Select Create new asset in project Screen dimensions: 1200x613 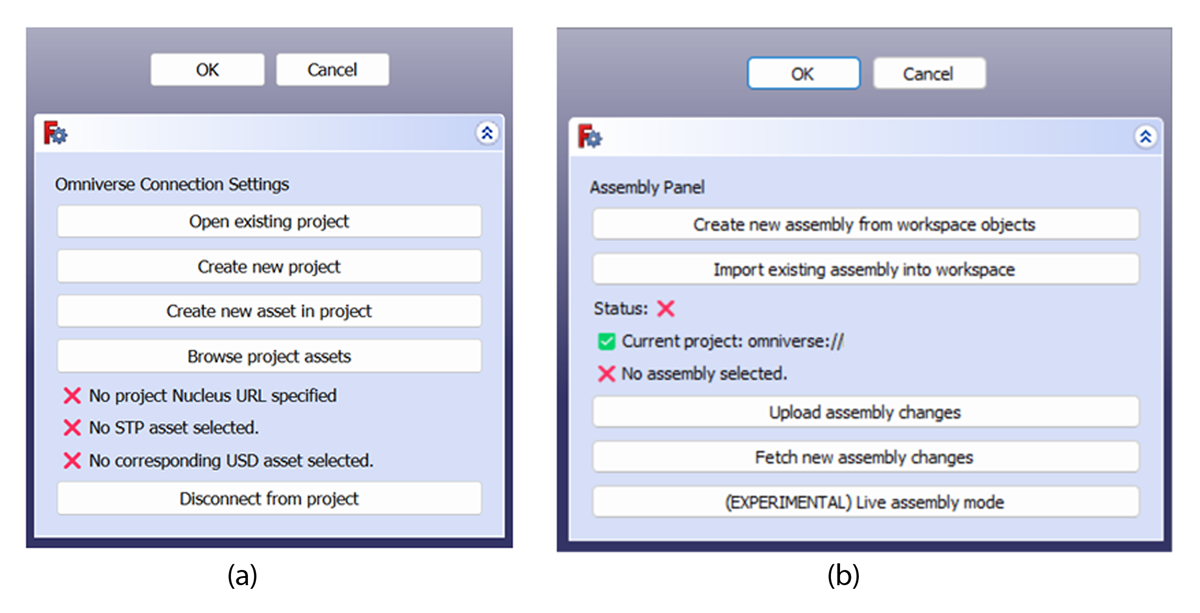click(x=269, y=311)
